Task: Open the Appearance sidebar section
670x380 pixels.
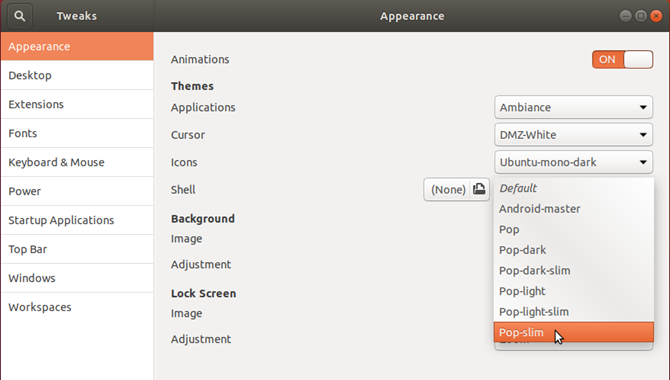Action: click(77, 46)
